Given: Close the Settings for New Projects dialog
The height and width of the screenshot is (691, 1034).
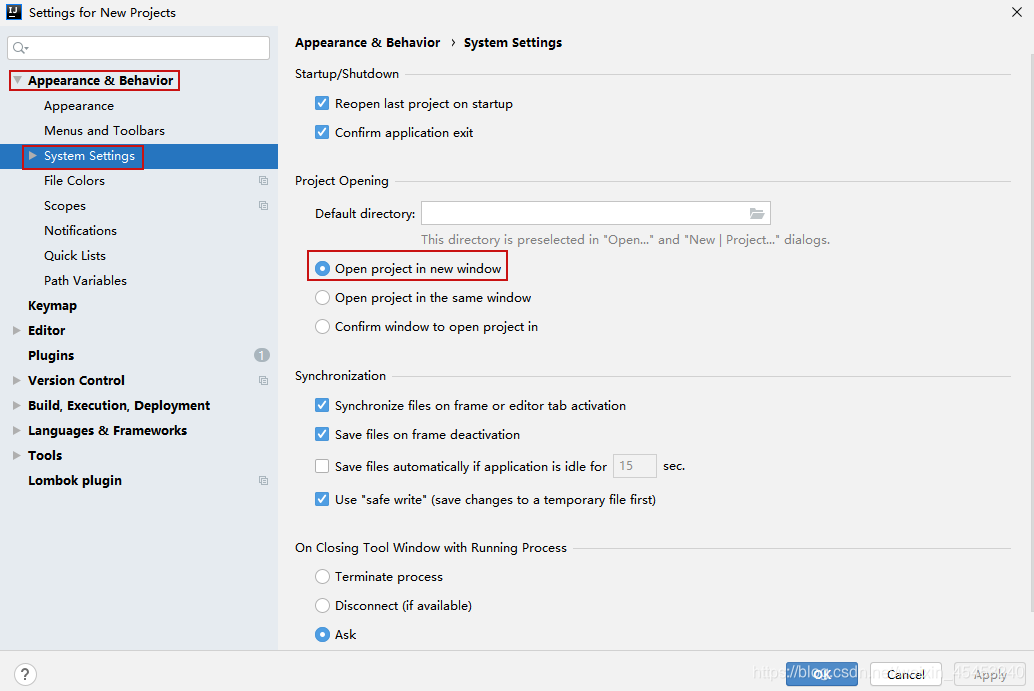Looking at the screenshot, I should click(x=1017, y=12).
